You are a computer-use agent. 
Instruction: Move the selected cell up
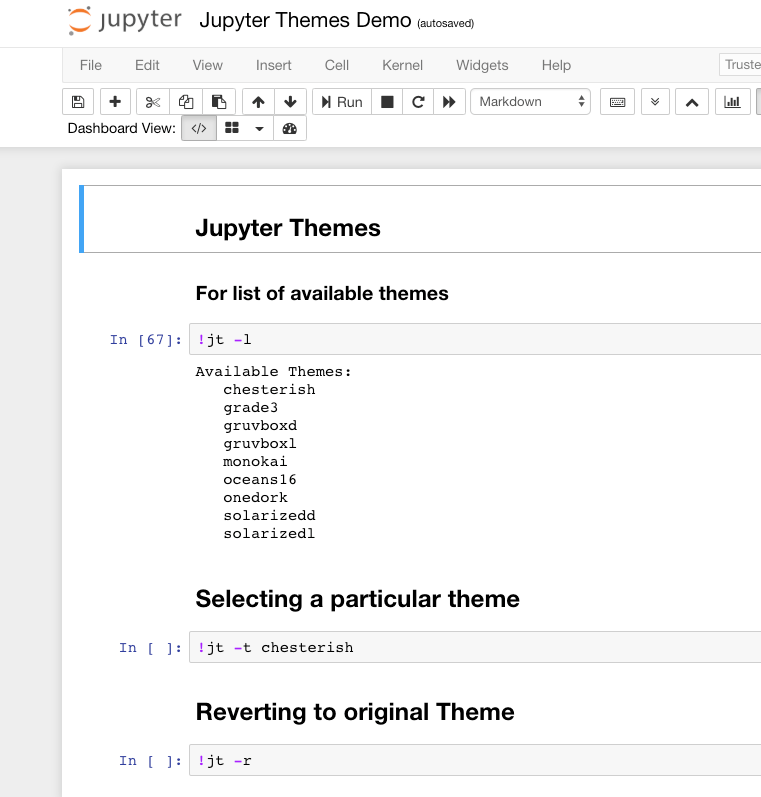(x=258, y=102)
